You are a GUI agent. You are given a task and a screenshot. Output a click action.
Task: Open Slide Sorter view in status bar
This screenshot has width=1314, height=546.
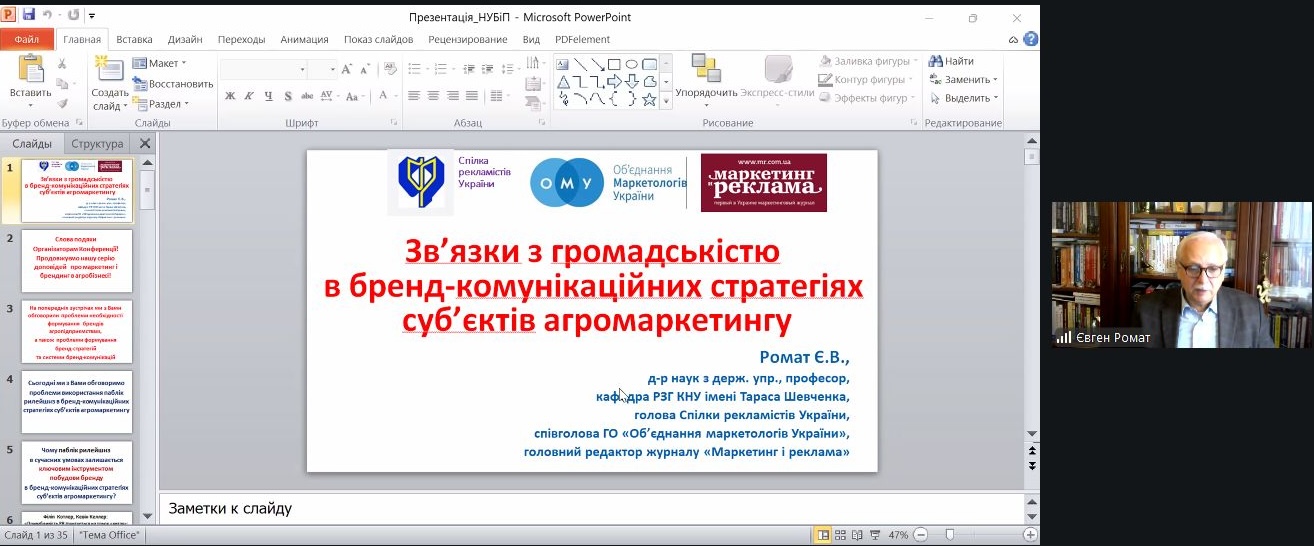[840, 535]
